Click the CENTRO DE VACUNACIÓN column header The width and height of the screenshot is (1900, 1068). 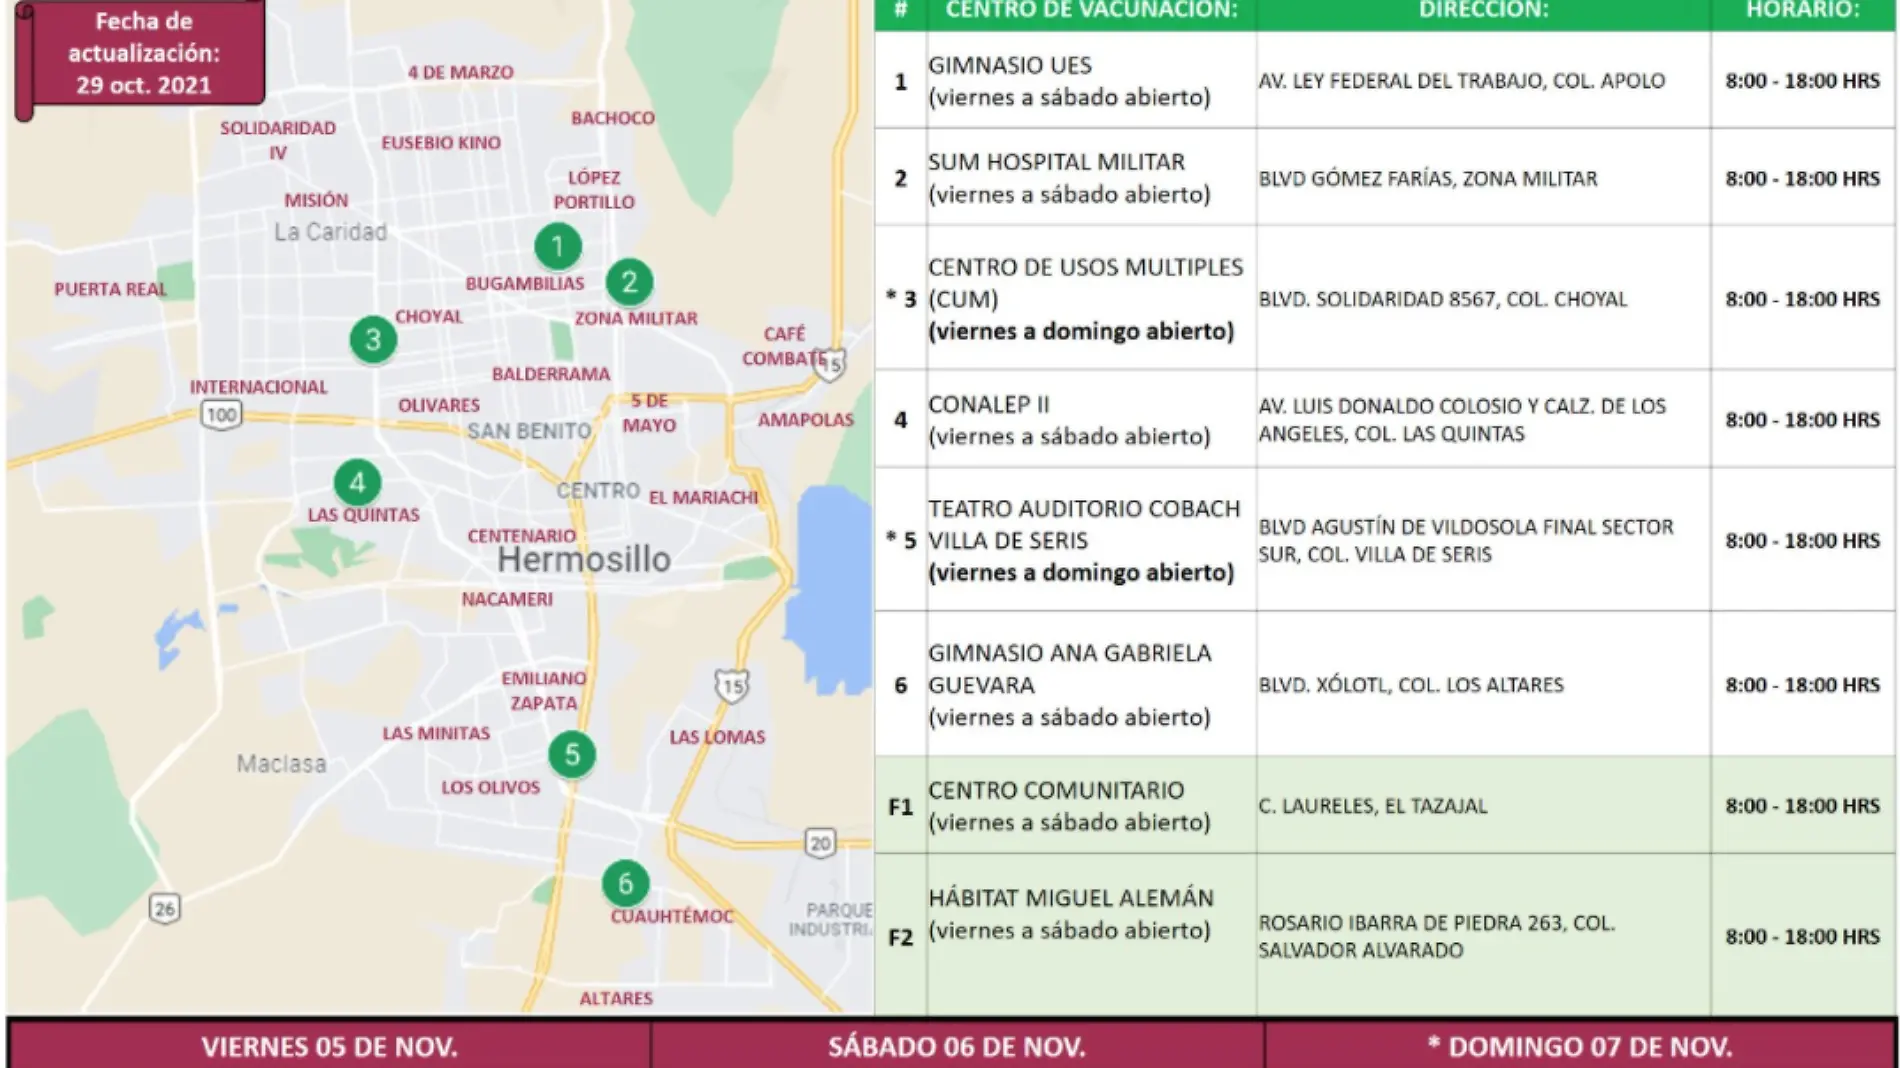pos(1091,12)
